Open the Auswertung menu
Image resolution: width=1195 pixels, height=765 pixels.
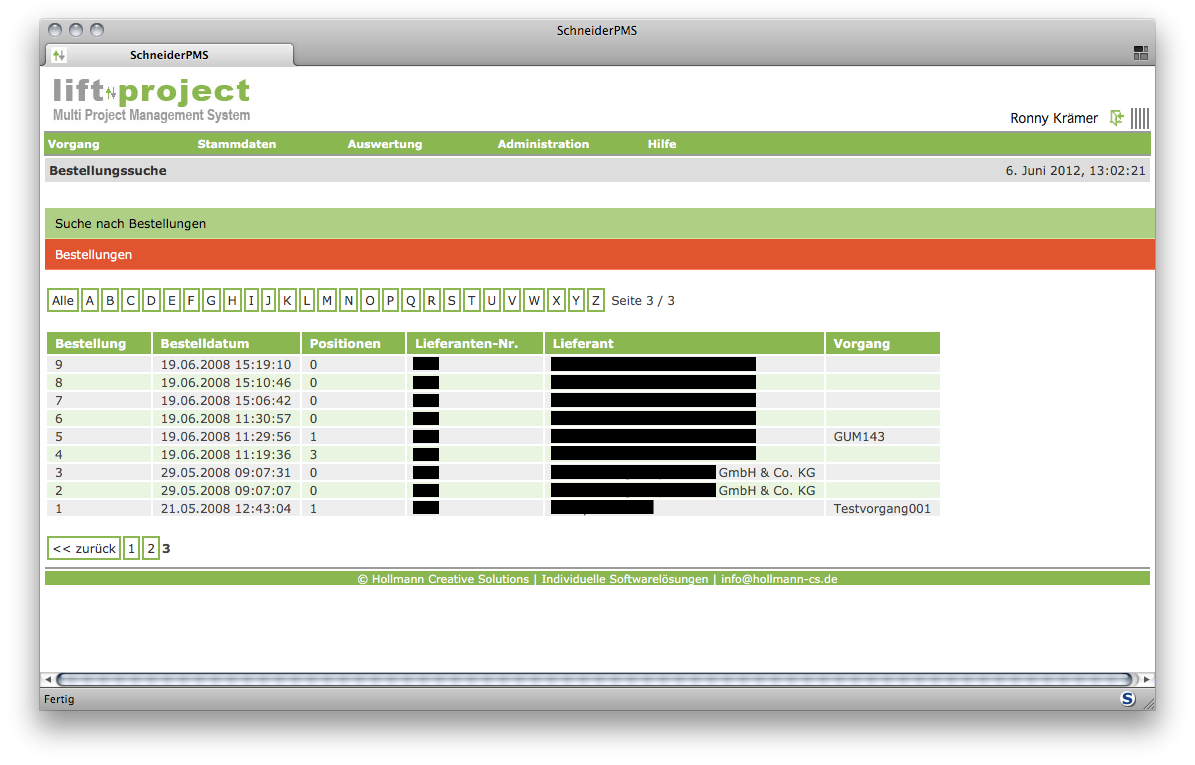coord(385,144)
